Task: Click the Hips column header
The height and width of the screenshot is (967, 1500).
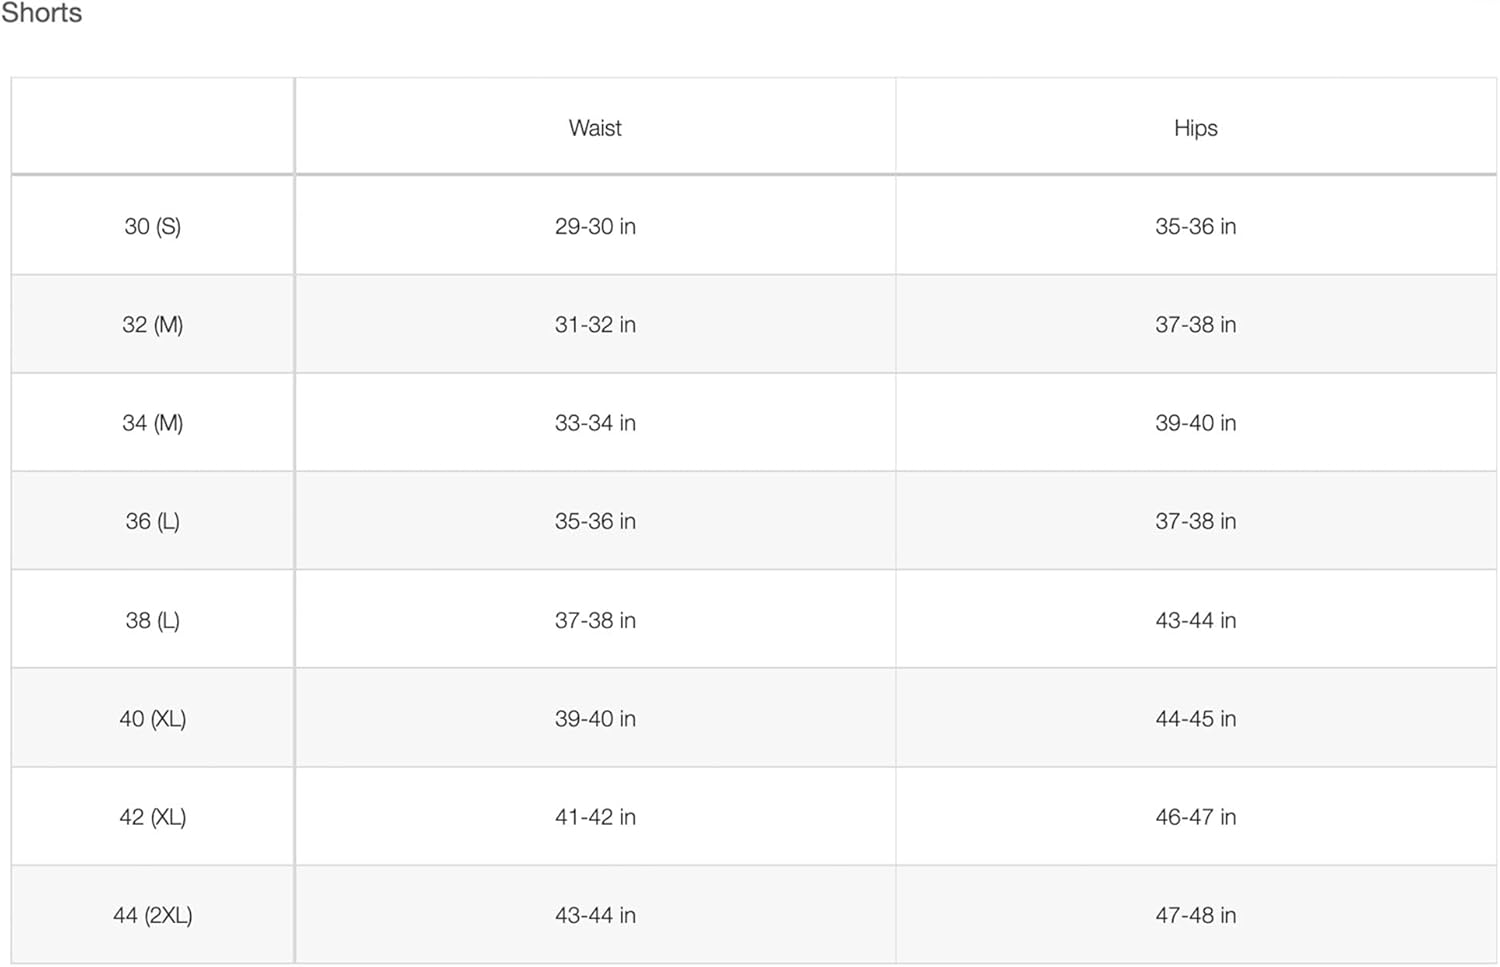Action: (x=1195, y=128)
